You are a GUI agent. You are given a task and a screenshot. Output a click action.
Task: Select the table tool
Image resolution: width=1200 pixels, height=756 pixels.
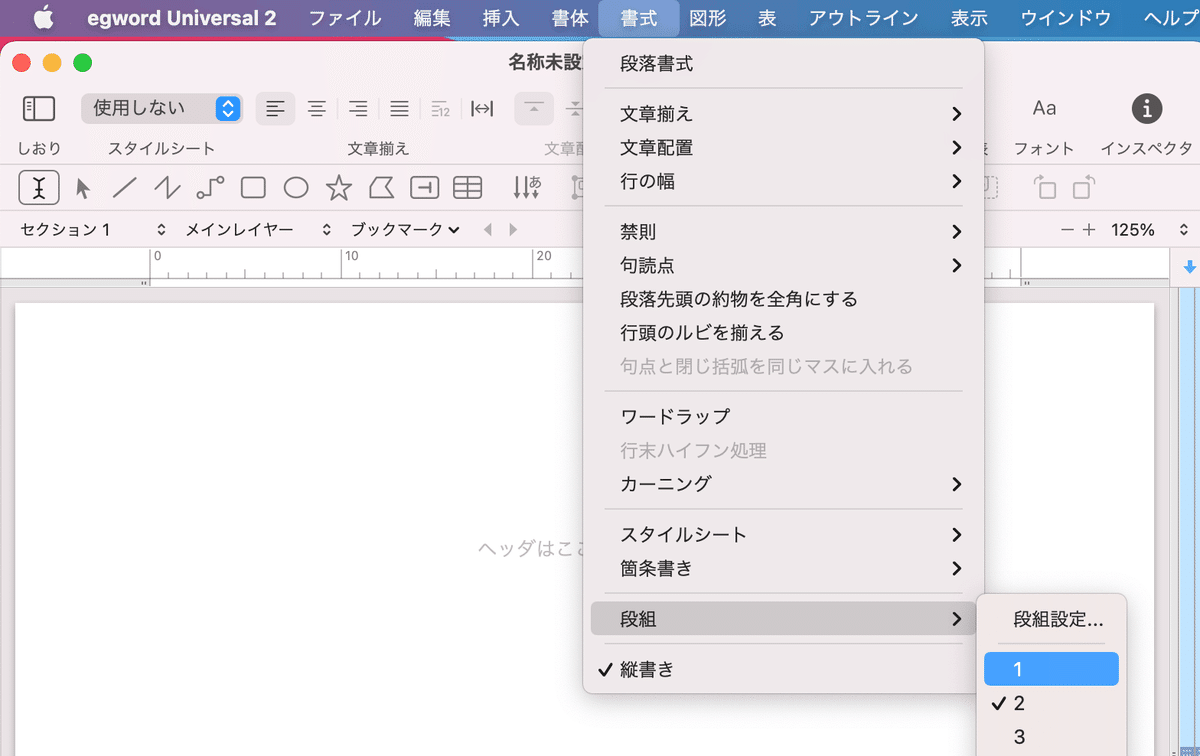coord(467,187)
